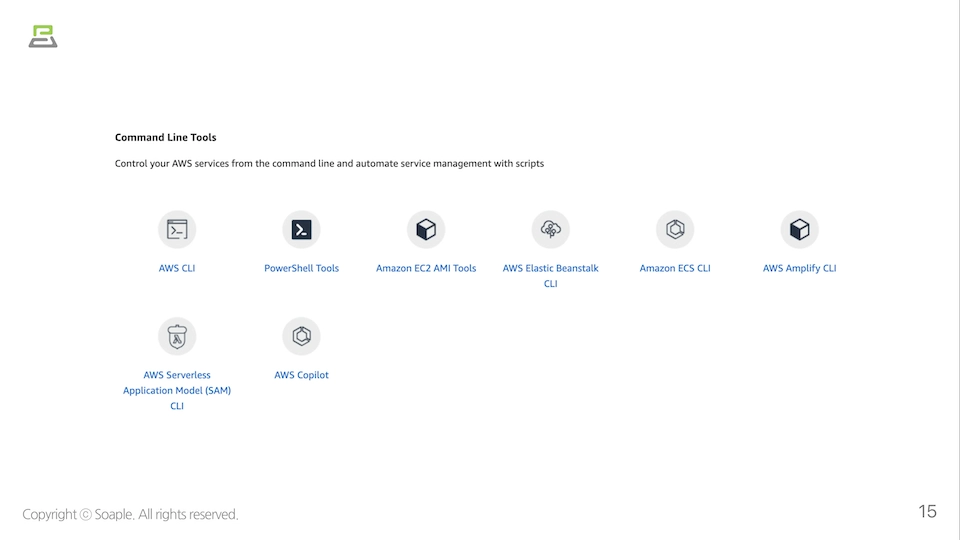Click the Command Line Tools heading
Image resolution: width=960 pixels, height=540 pixels.
point(165,137)
